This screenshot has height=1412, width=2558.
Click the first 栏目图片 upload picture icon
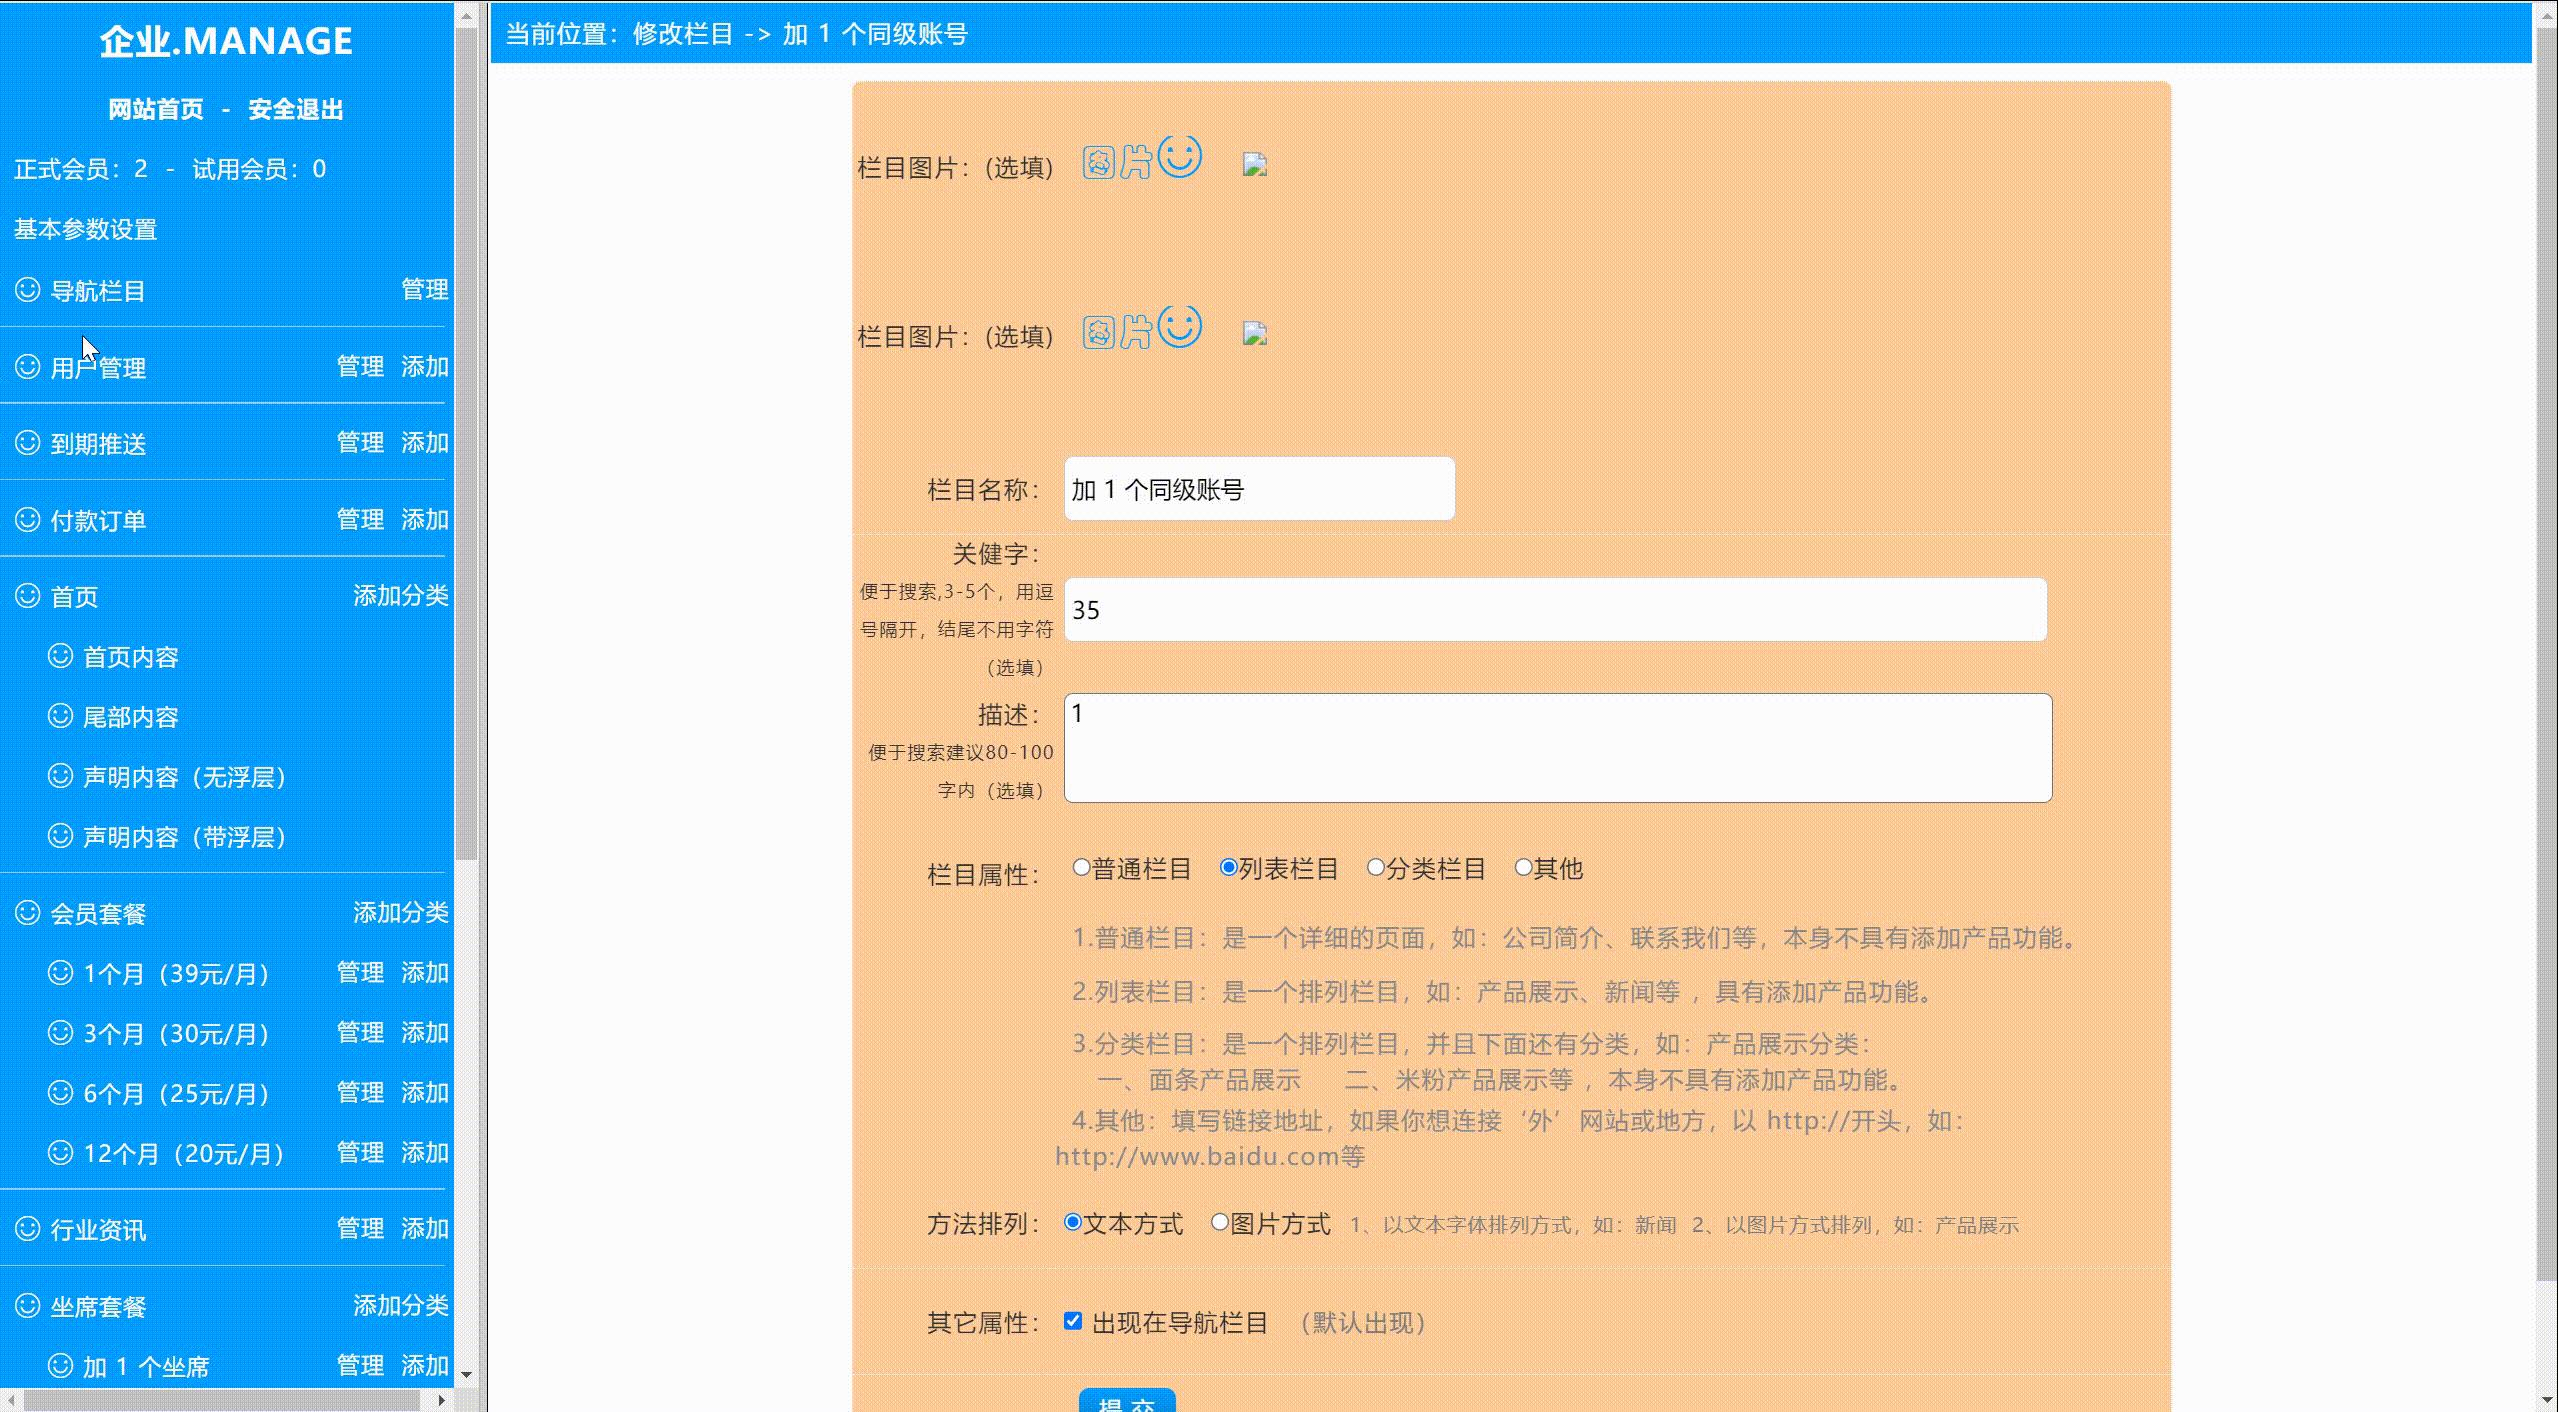coord(1142,158)
